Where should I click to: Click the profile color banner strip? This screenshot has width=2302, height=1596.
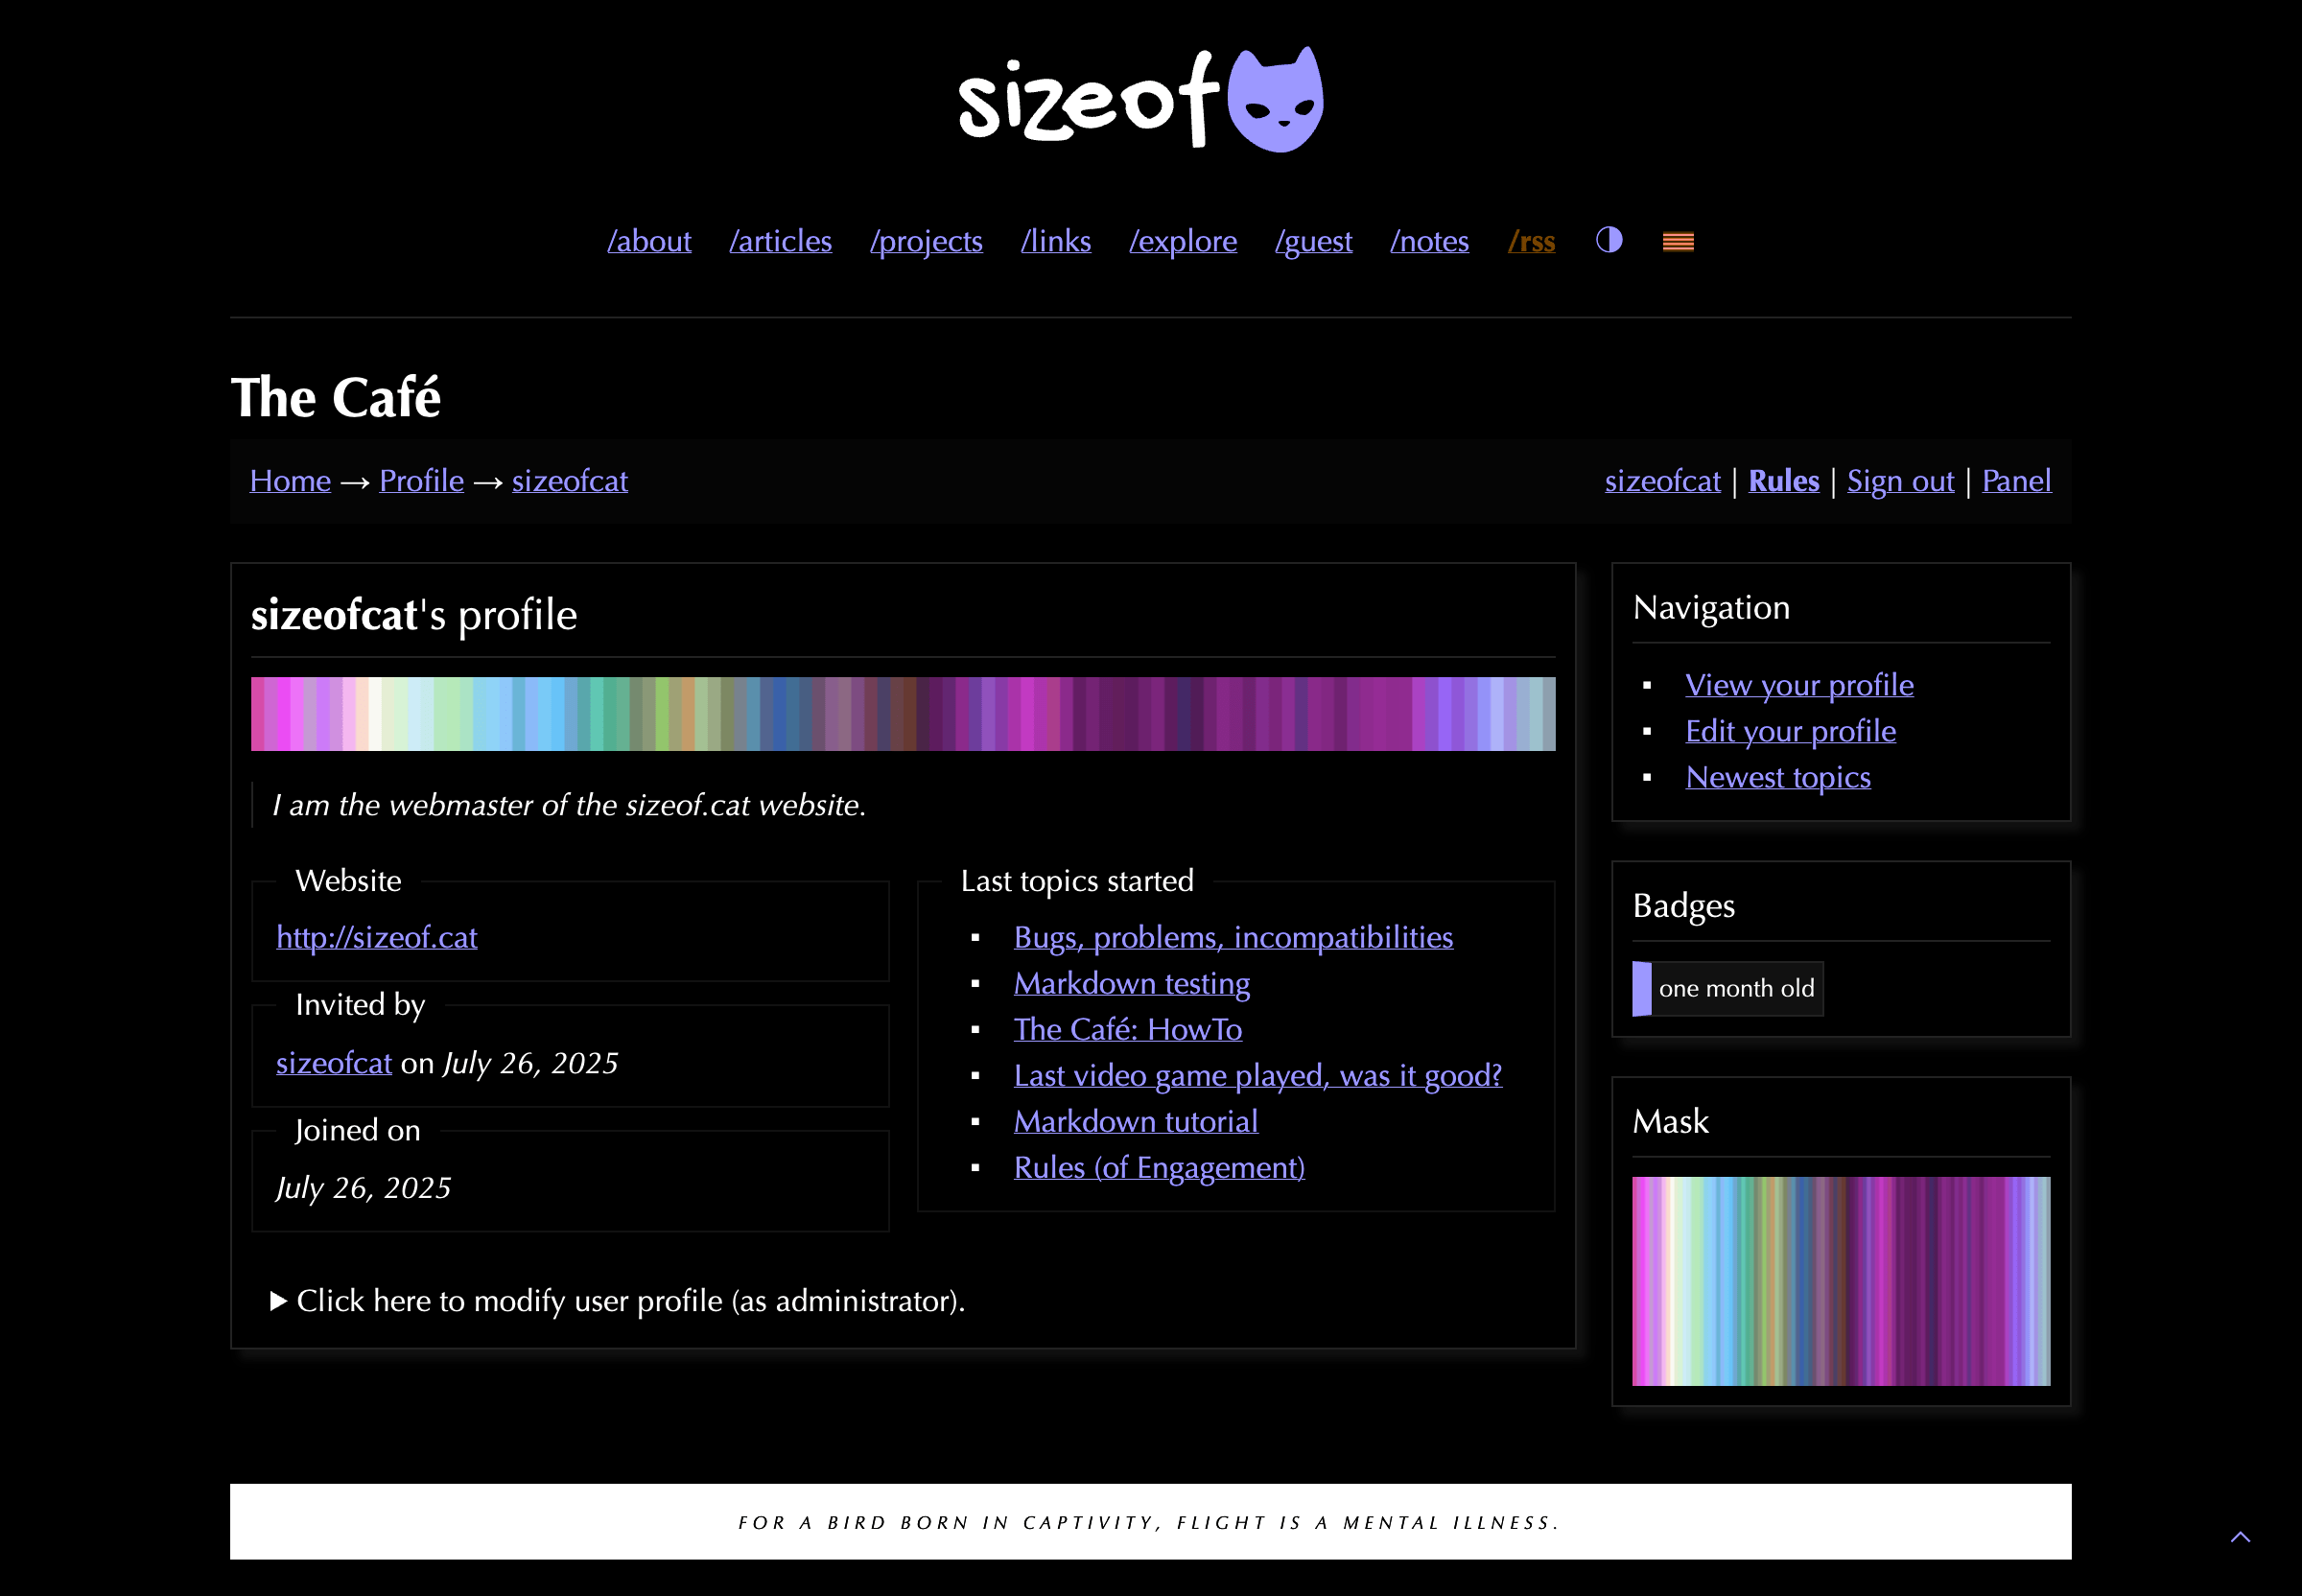coord(902,713)
